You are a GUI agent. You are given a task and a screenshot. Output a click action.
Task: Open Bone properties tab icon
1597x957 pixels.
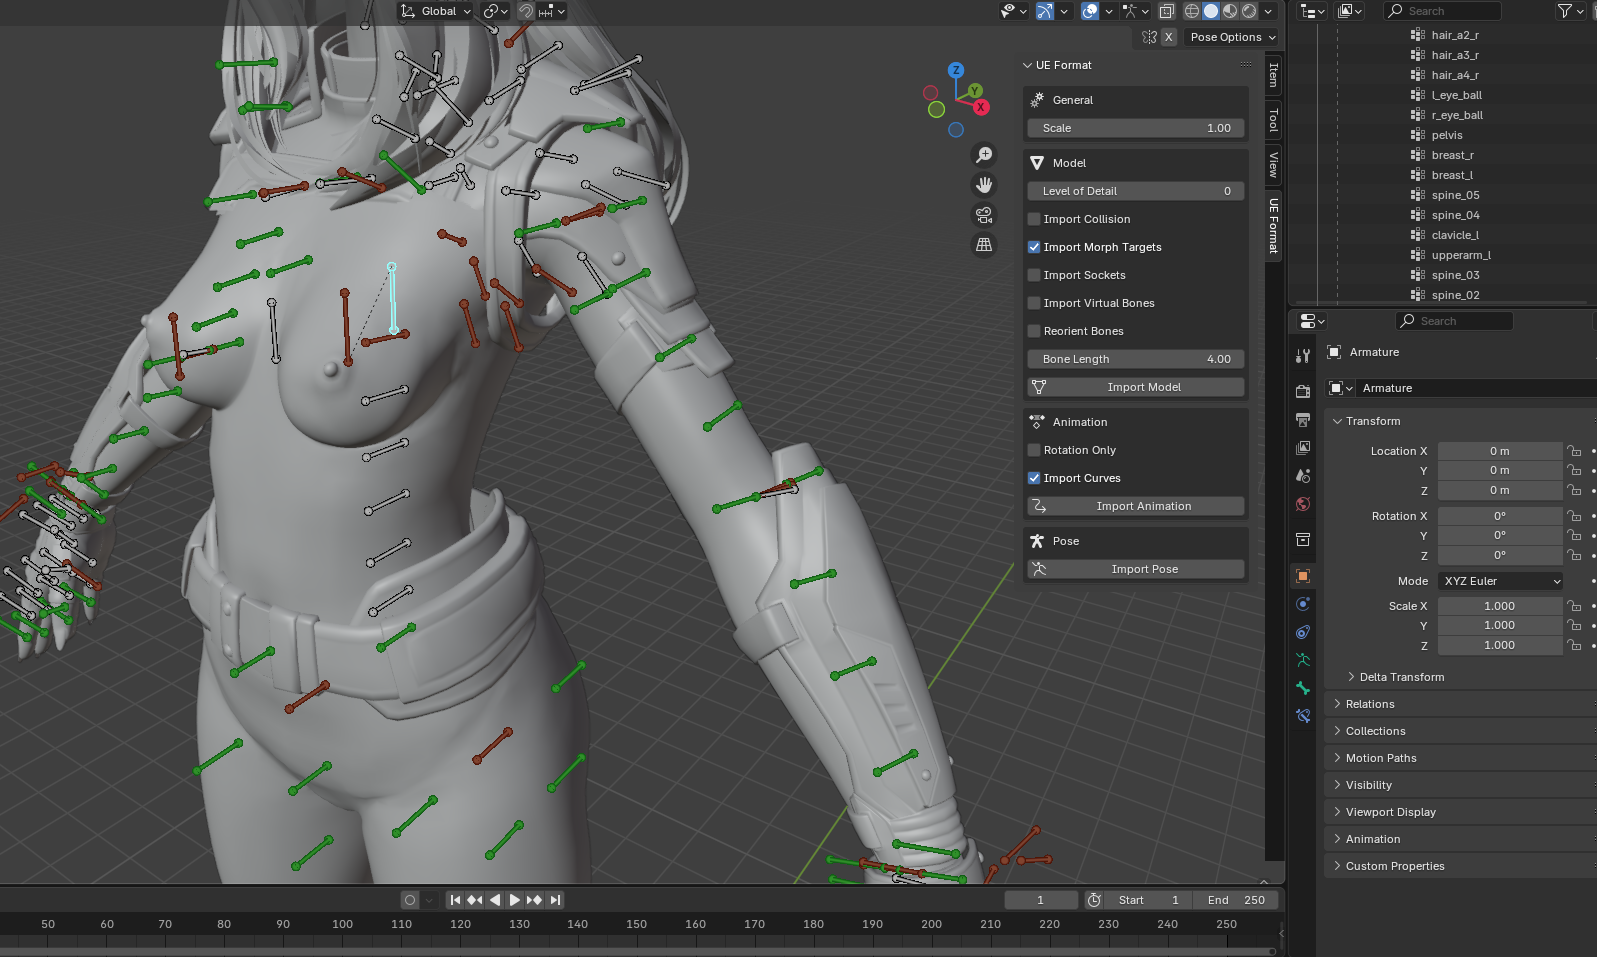point(1303,688)
